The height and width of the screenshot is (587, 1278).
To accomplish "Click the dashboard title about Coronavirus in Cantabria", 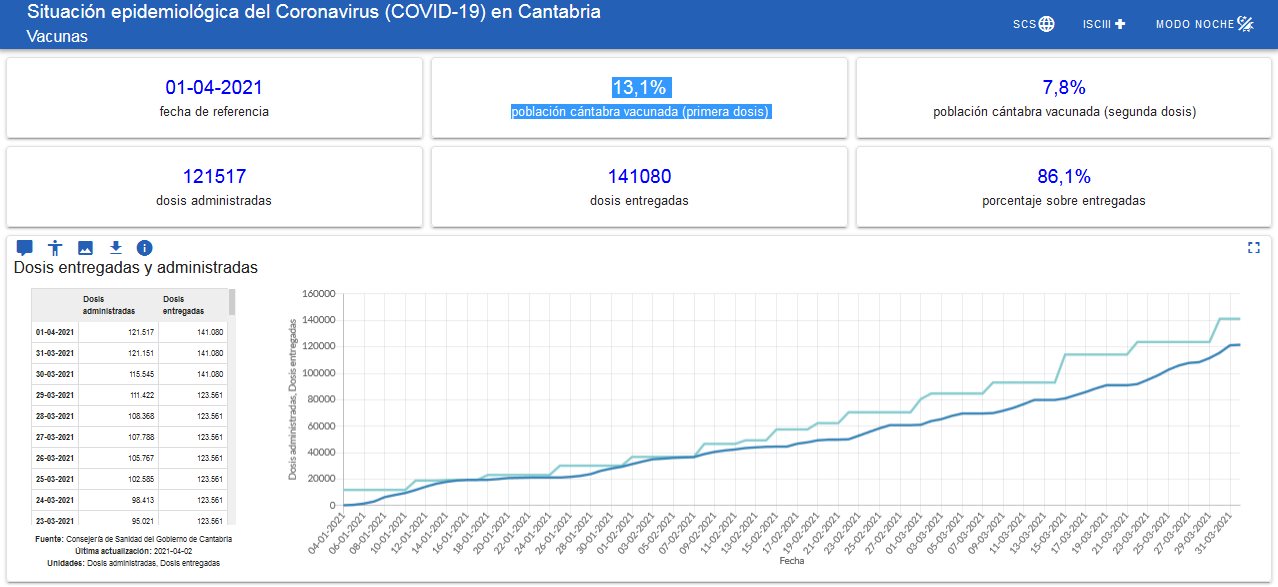I will (314, 13).
